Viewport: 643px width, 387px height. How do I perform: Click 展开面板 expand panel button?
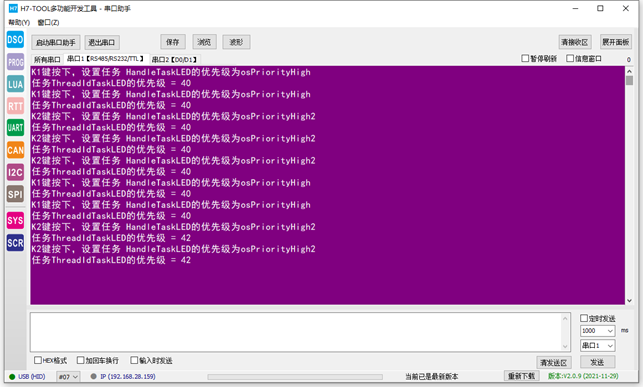(x=615, y=42)
